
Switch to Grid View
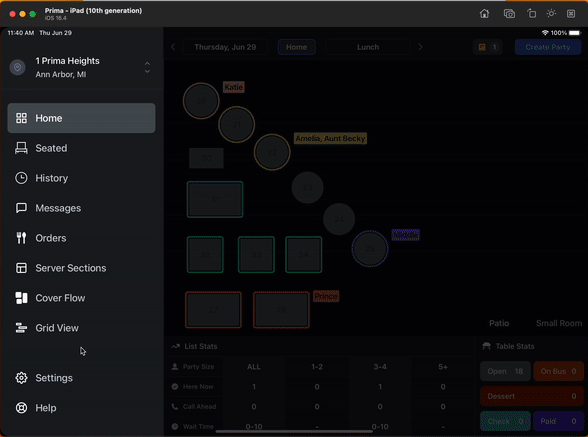81,328
